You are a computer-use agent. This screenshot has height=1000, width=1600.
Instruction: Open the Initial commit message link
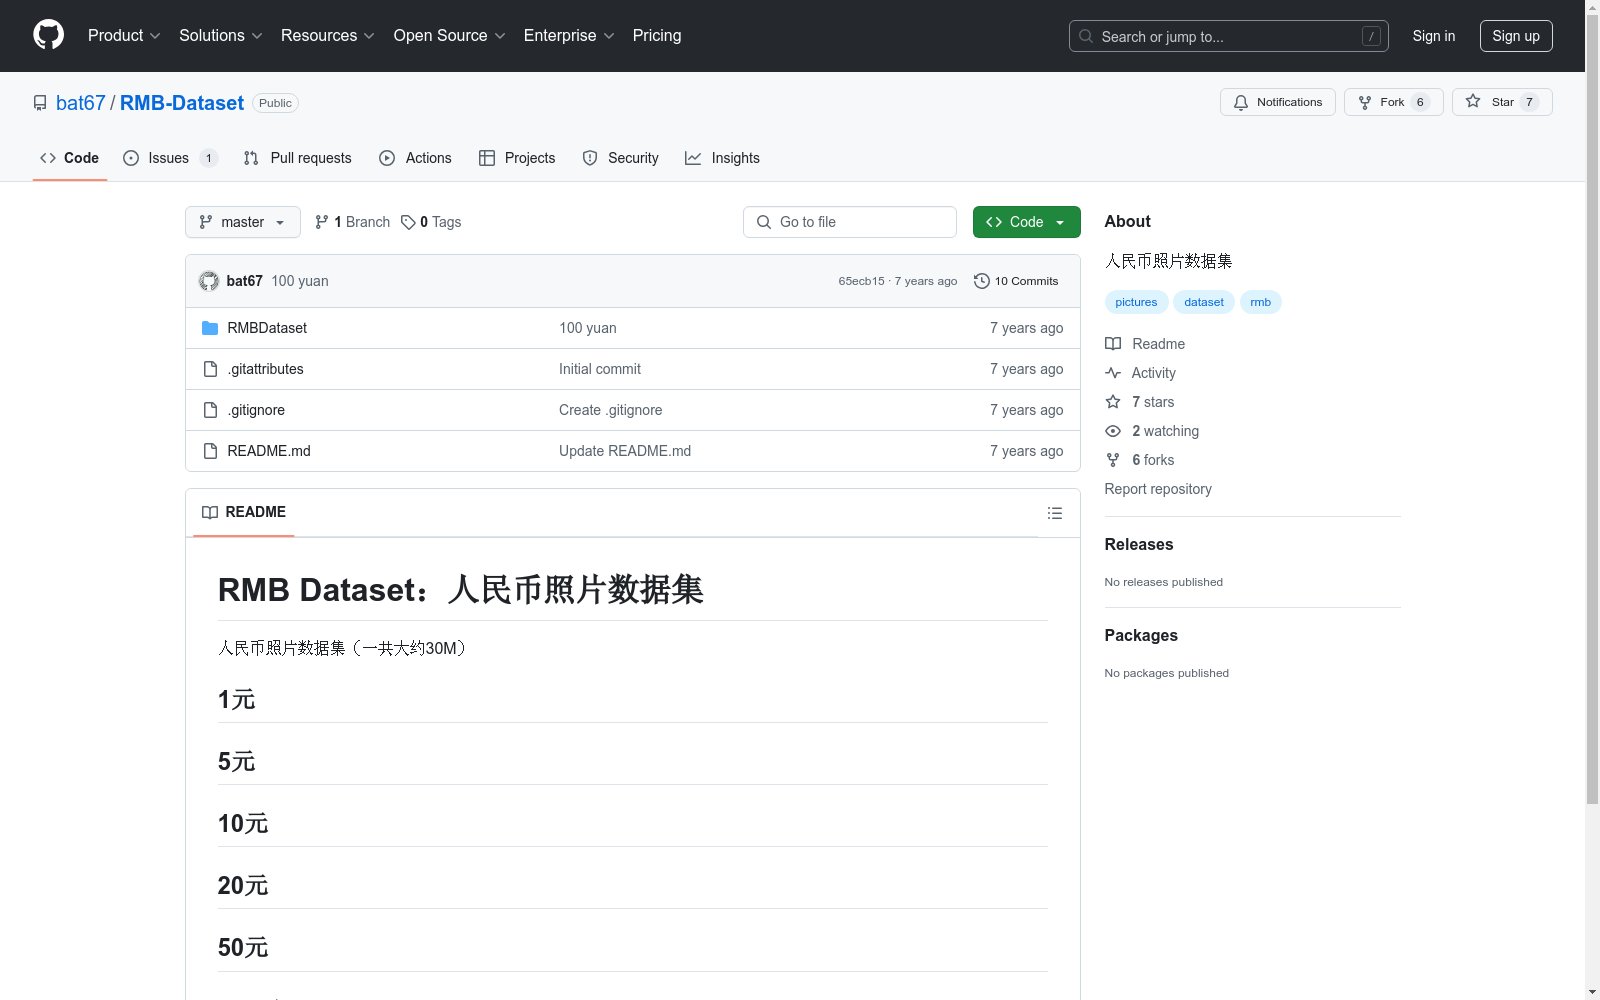pos(600,369)
